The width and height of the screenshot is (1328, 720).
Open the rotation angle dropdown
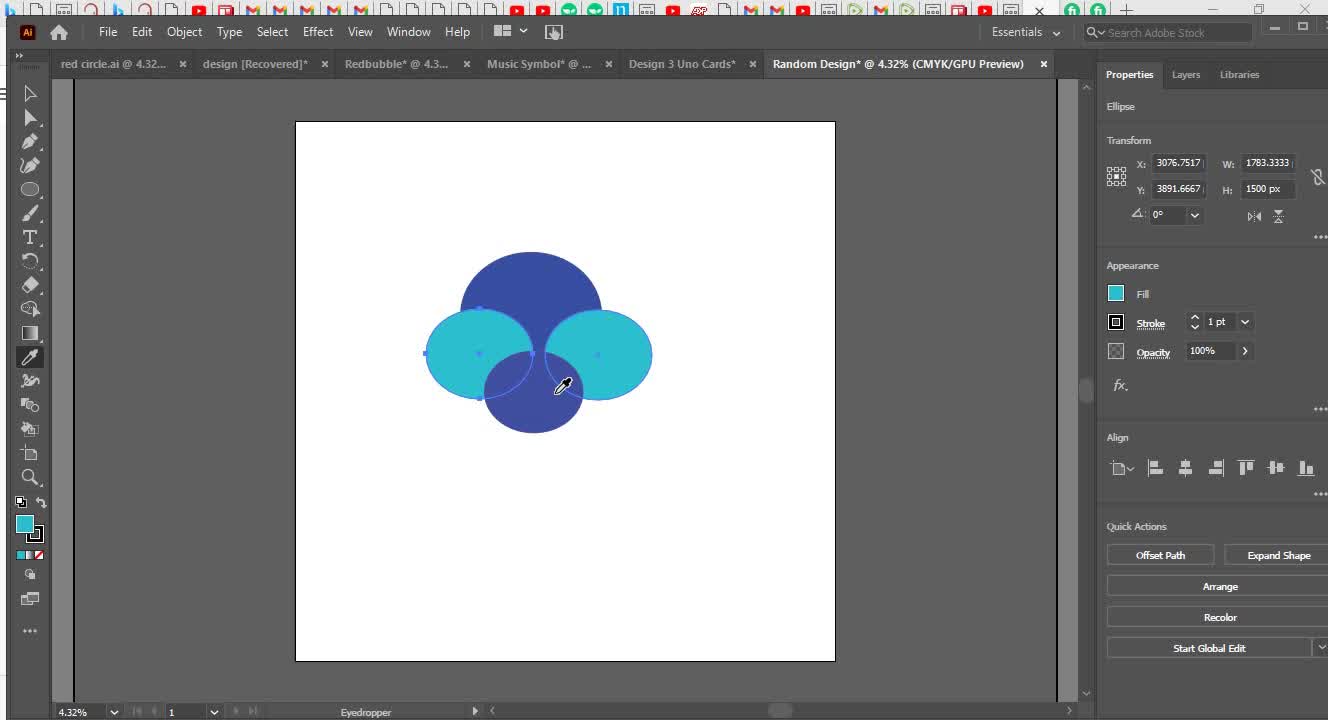[x=1195, y=215]
